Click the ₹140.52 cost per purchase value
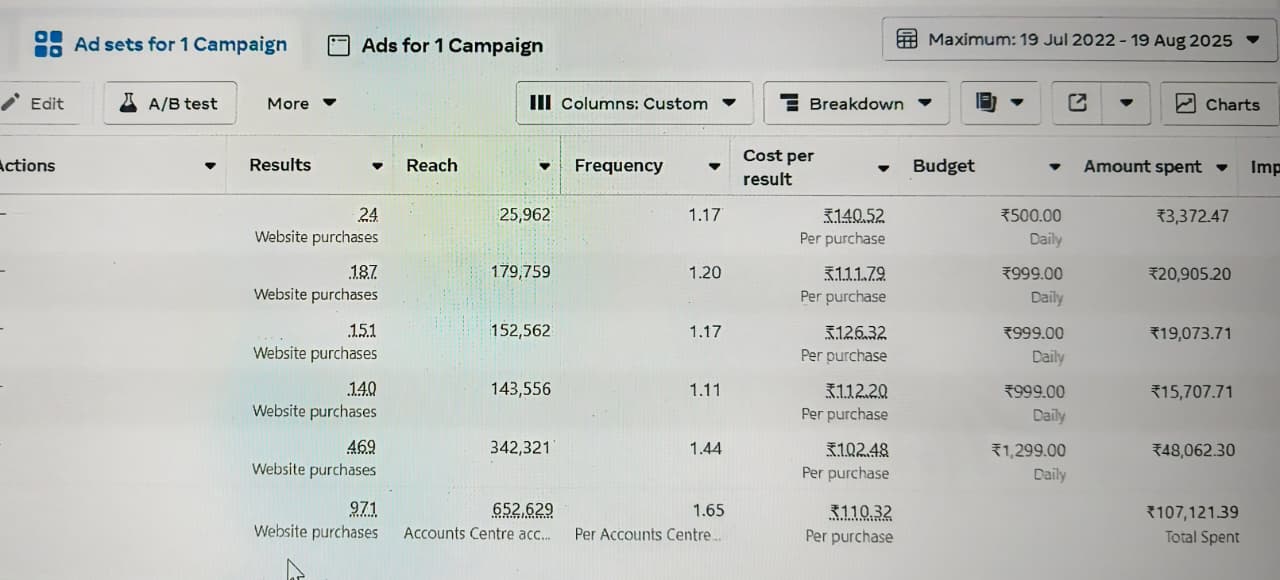This screenshot has height=580, width=1280. [x=854, y=215]
